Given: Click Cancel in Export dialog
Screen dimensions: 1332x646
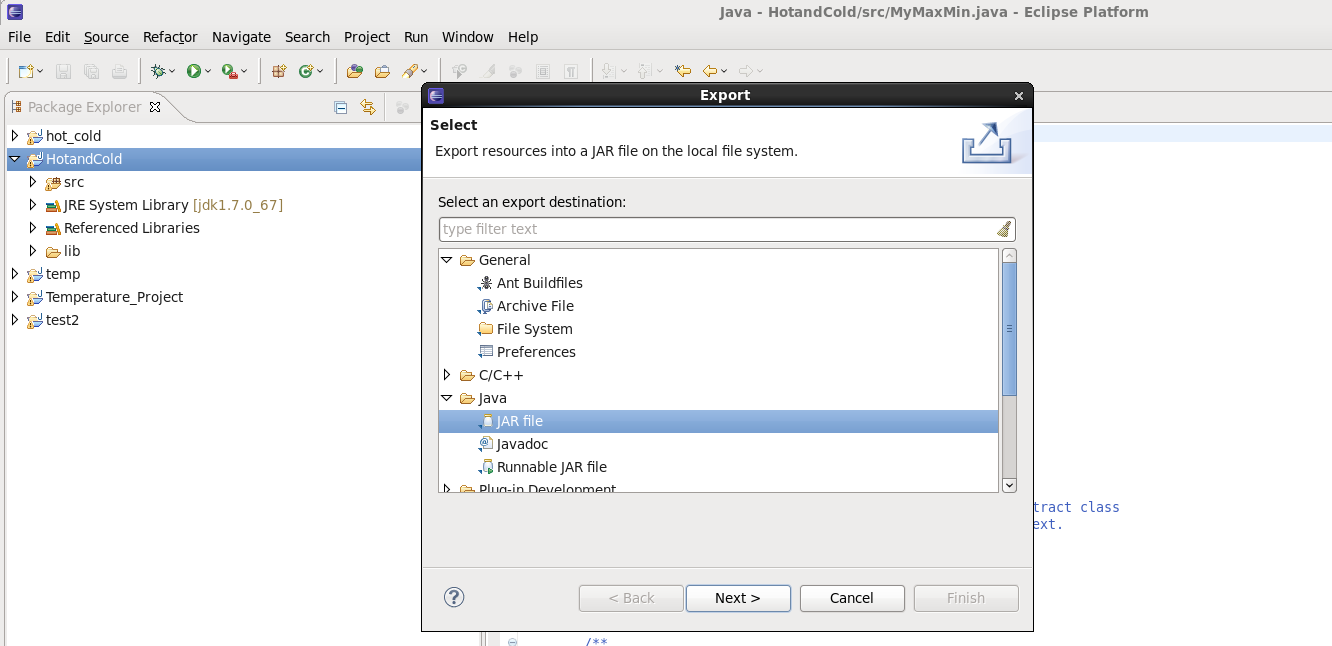Looking at the screenshot, I should [852, 598].
